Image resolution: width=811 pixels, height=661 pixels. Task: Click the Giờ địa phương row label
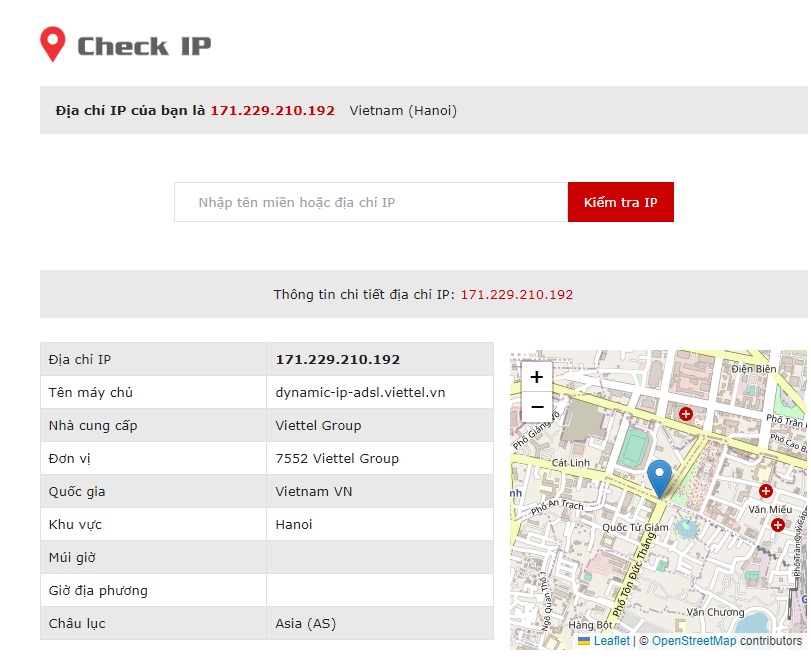pos(98,591)
